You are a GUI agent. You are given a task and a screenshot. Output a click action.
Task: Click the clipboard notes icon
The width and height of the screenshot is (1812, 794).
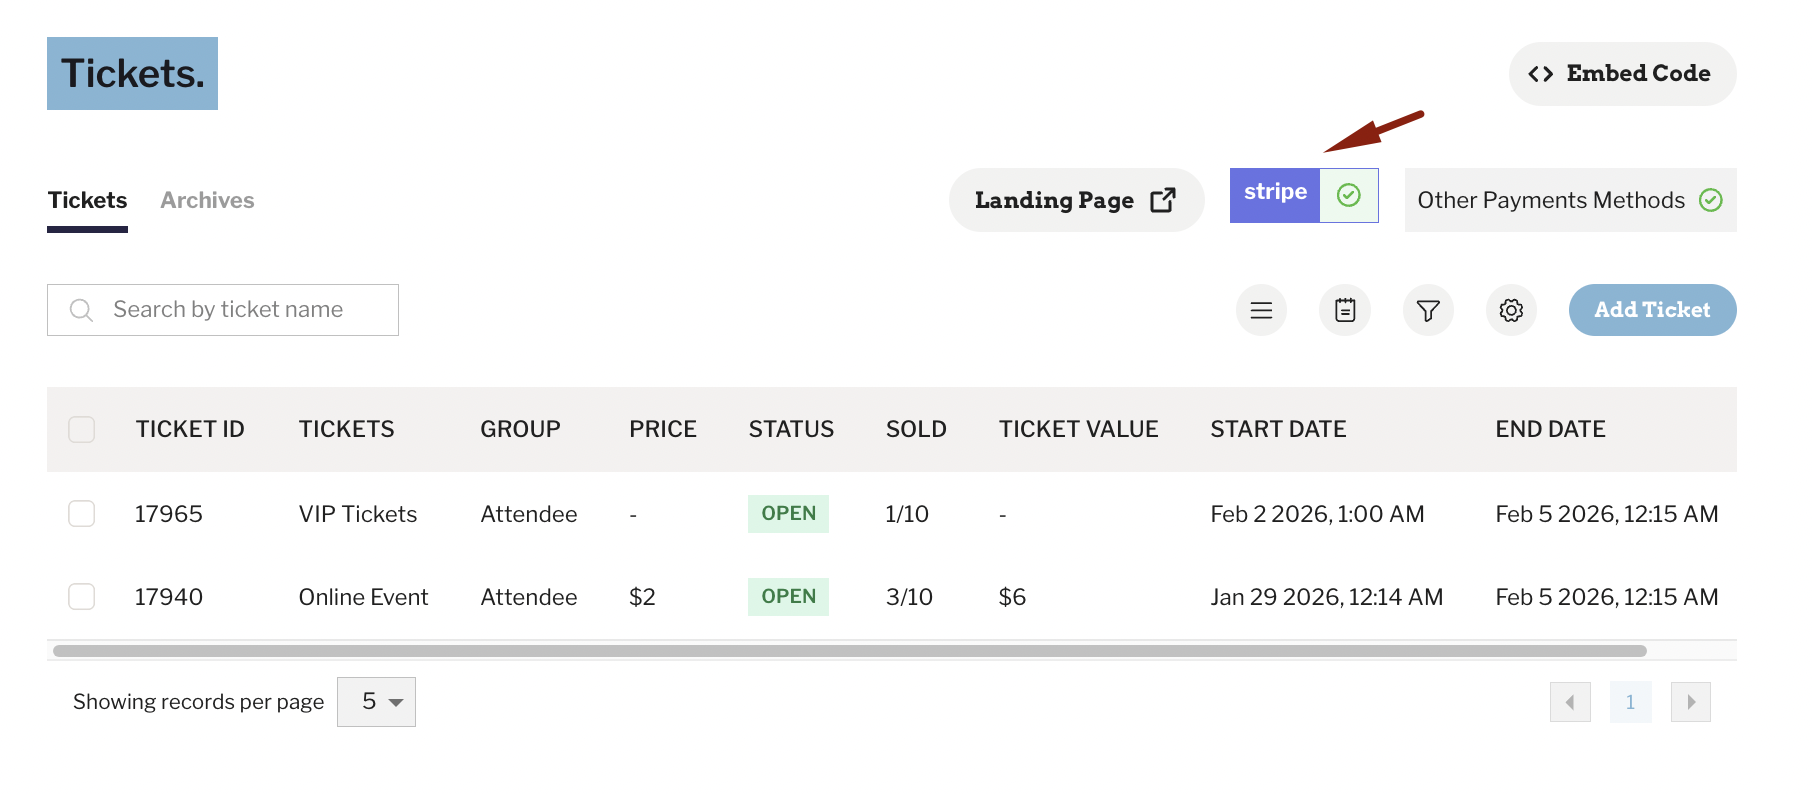click(x=1345, y=310)
